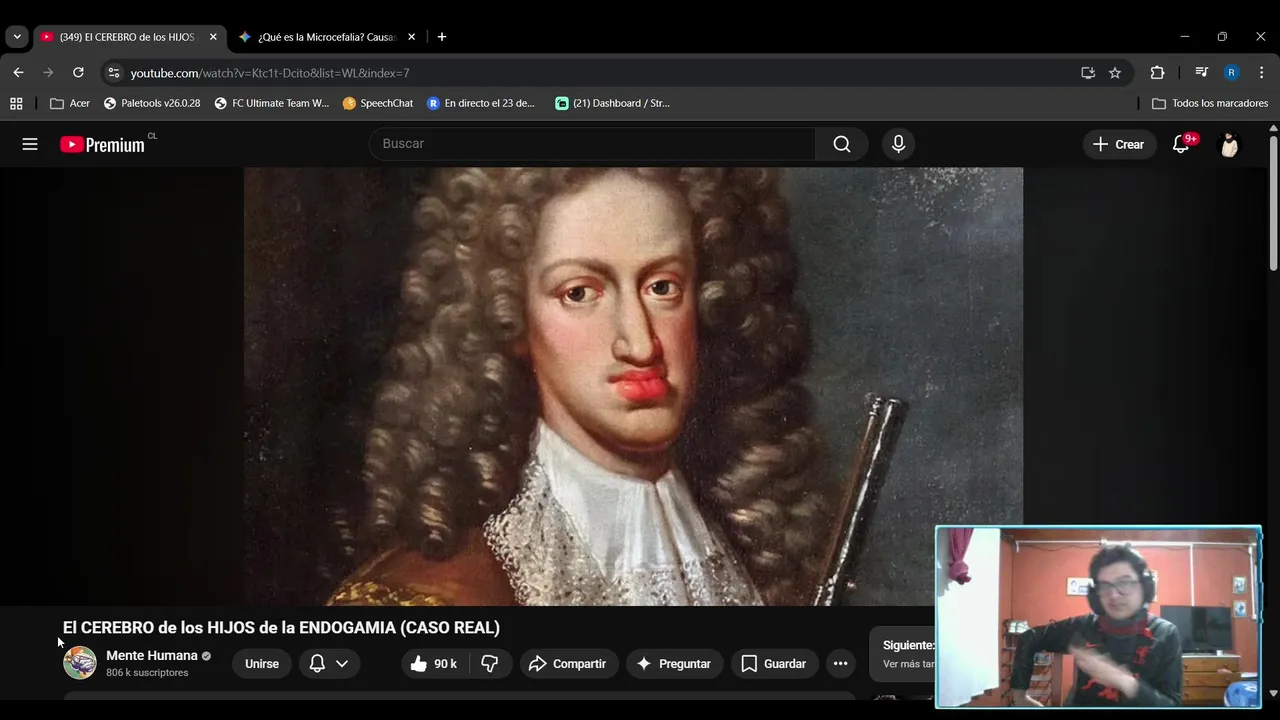Viewport: 1280px width, 720px height.
Task: Expand notification preferences bell dropdown
Action: 329,663
